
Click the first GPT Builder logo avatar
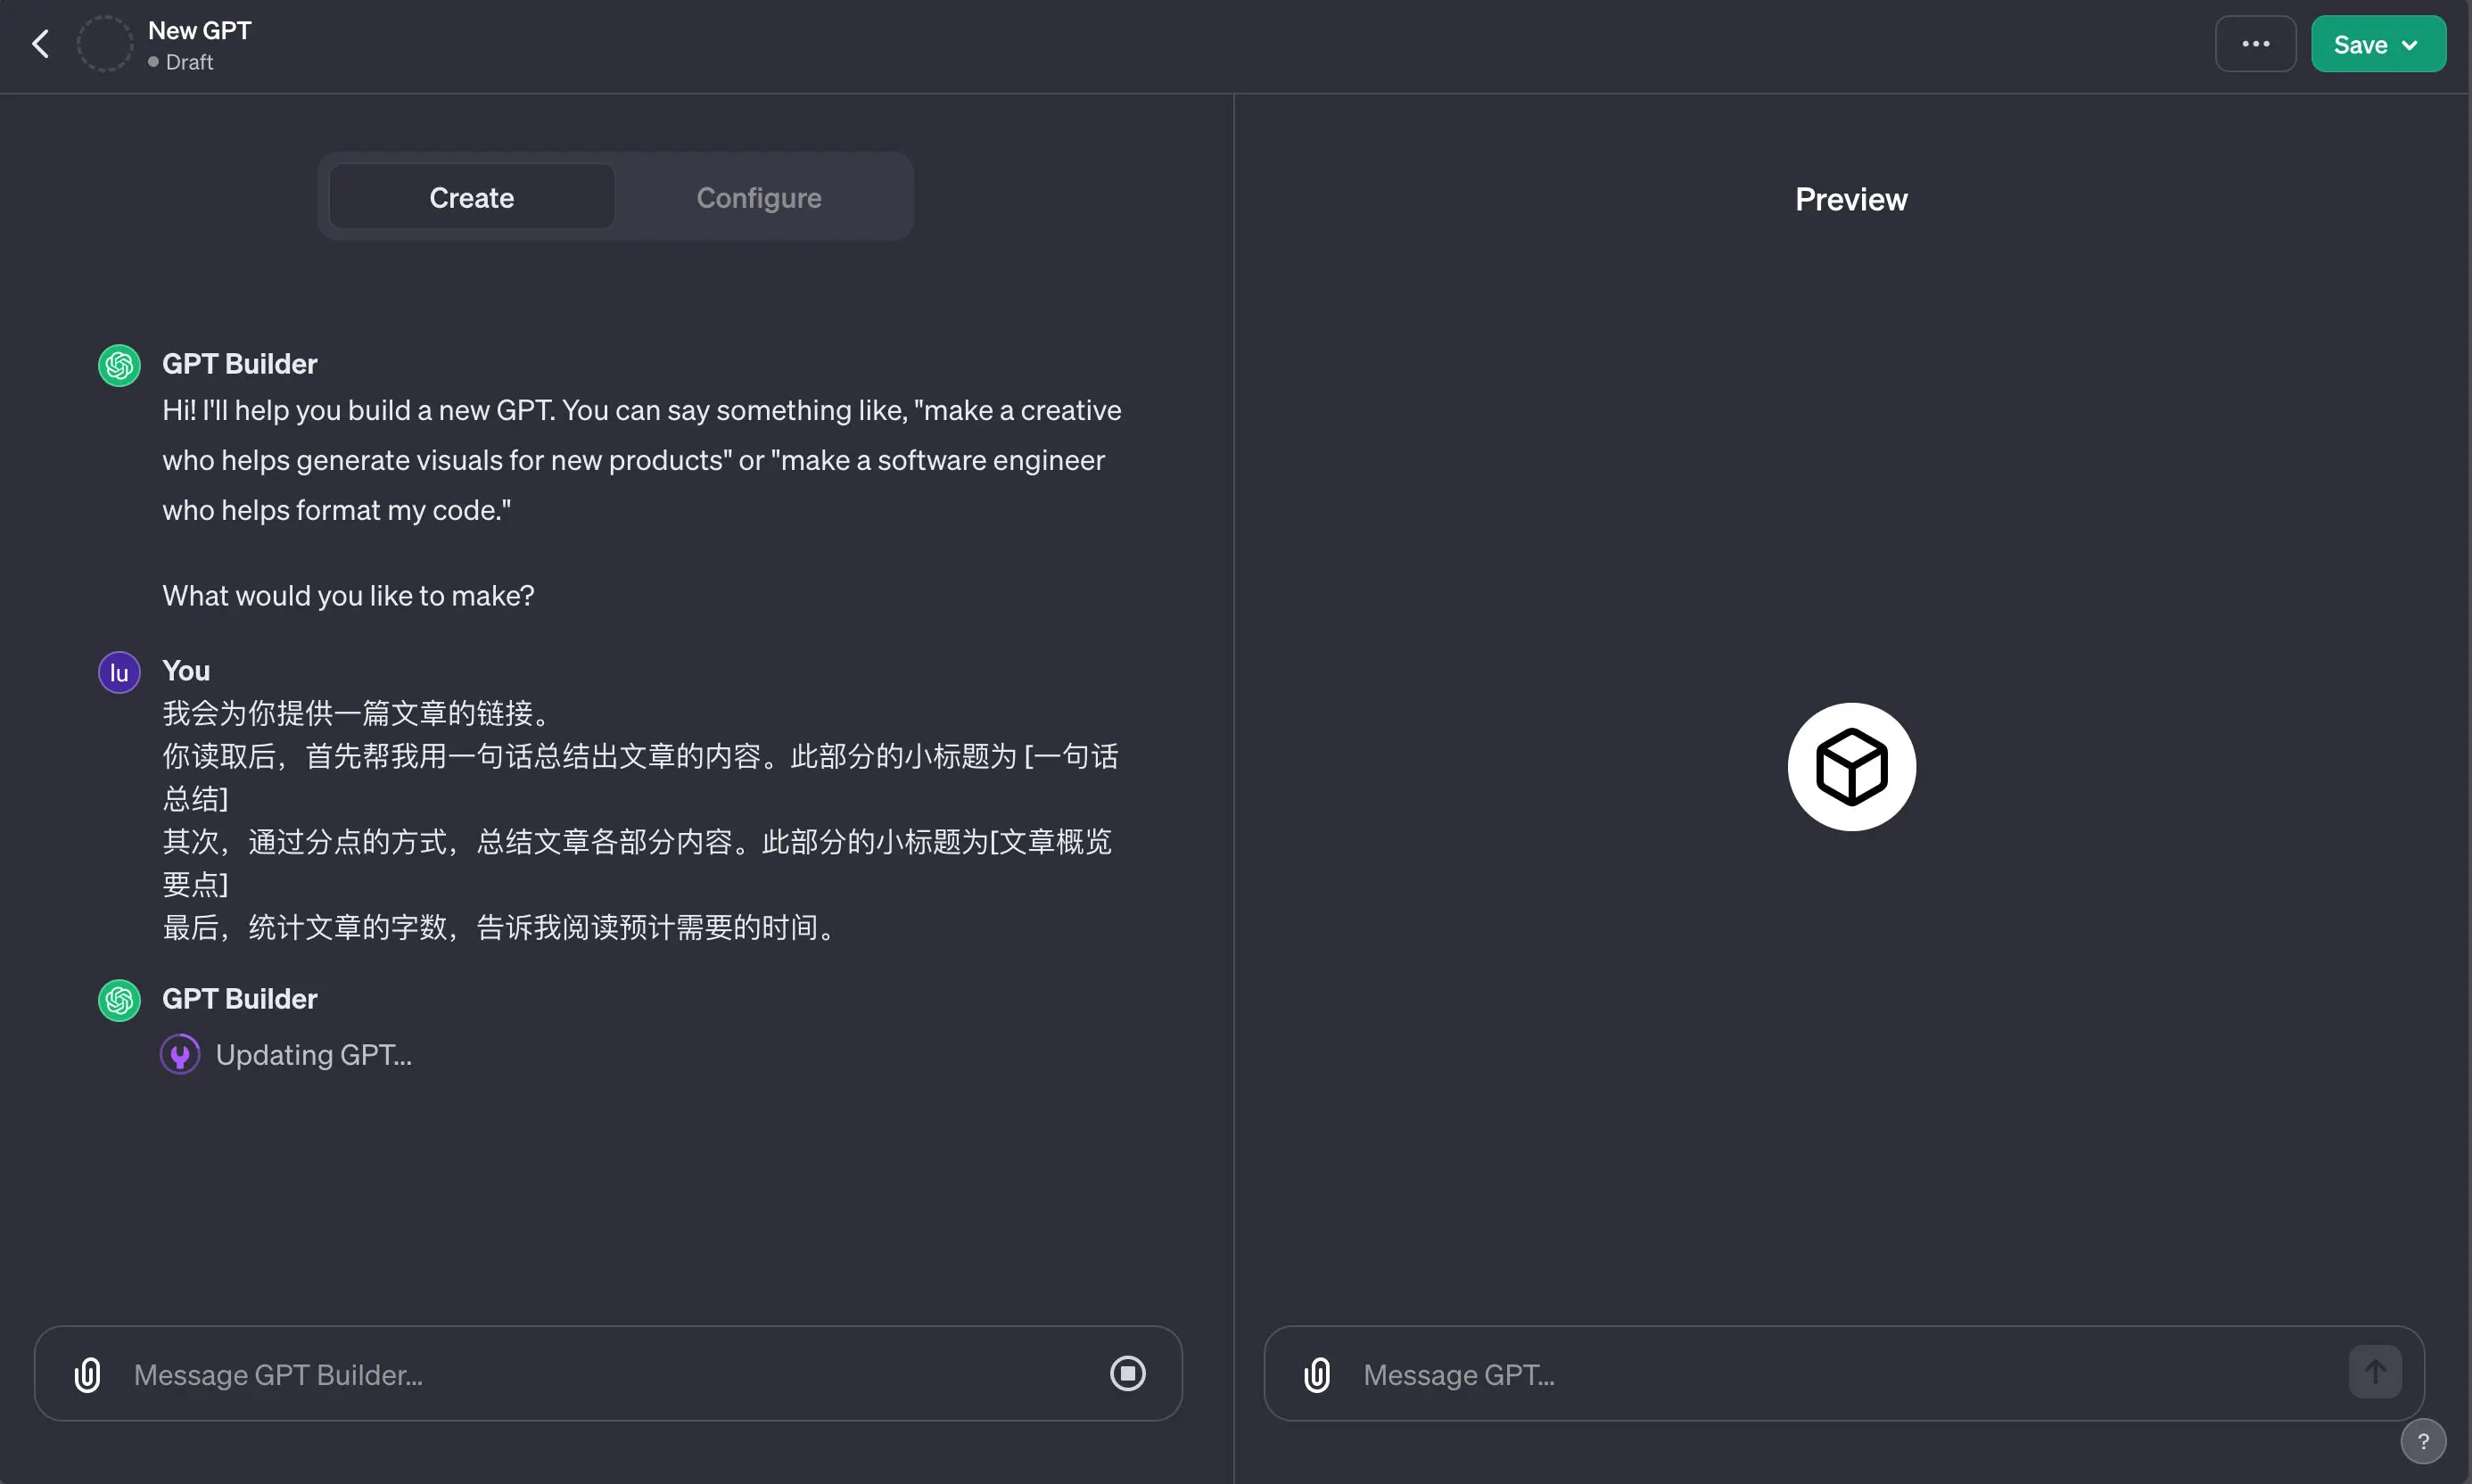click(x=119, y=365)
